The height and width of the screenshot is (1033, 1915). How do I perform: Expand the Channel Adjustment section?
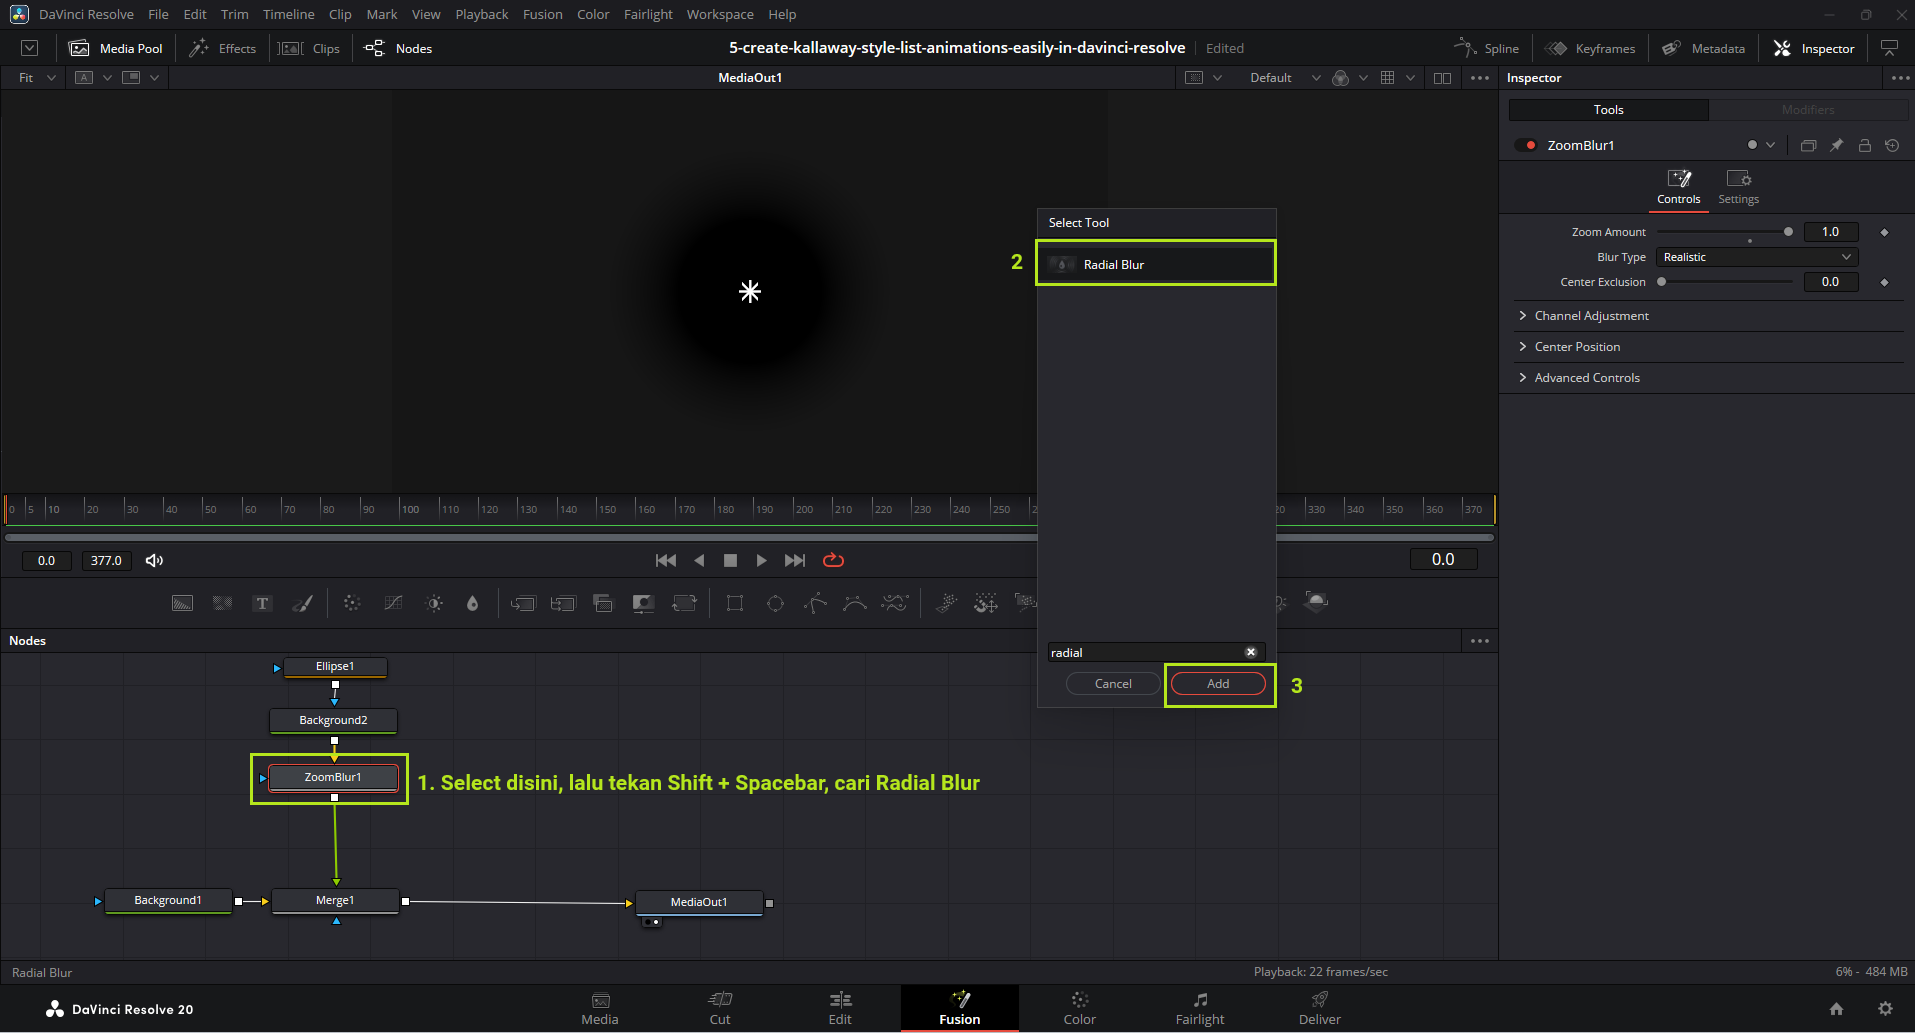point(1591,316)
